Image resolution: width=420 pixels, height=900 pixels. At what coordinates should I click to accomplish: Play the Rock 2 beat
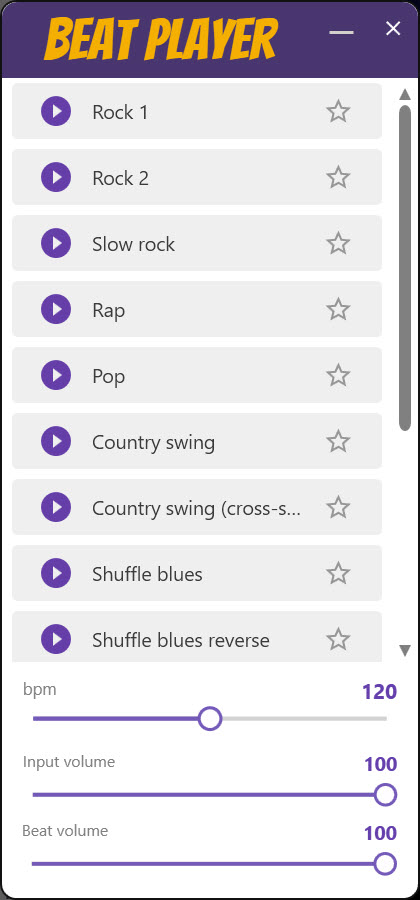(56, 177)
